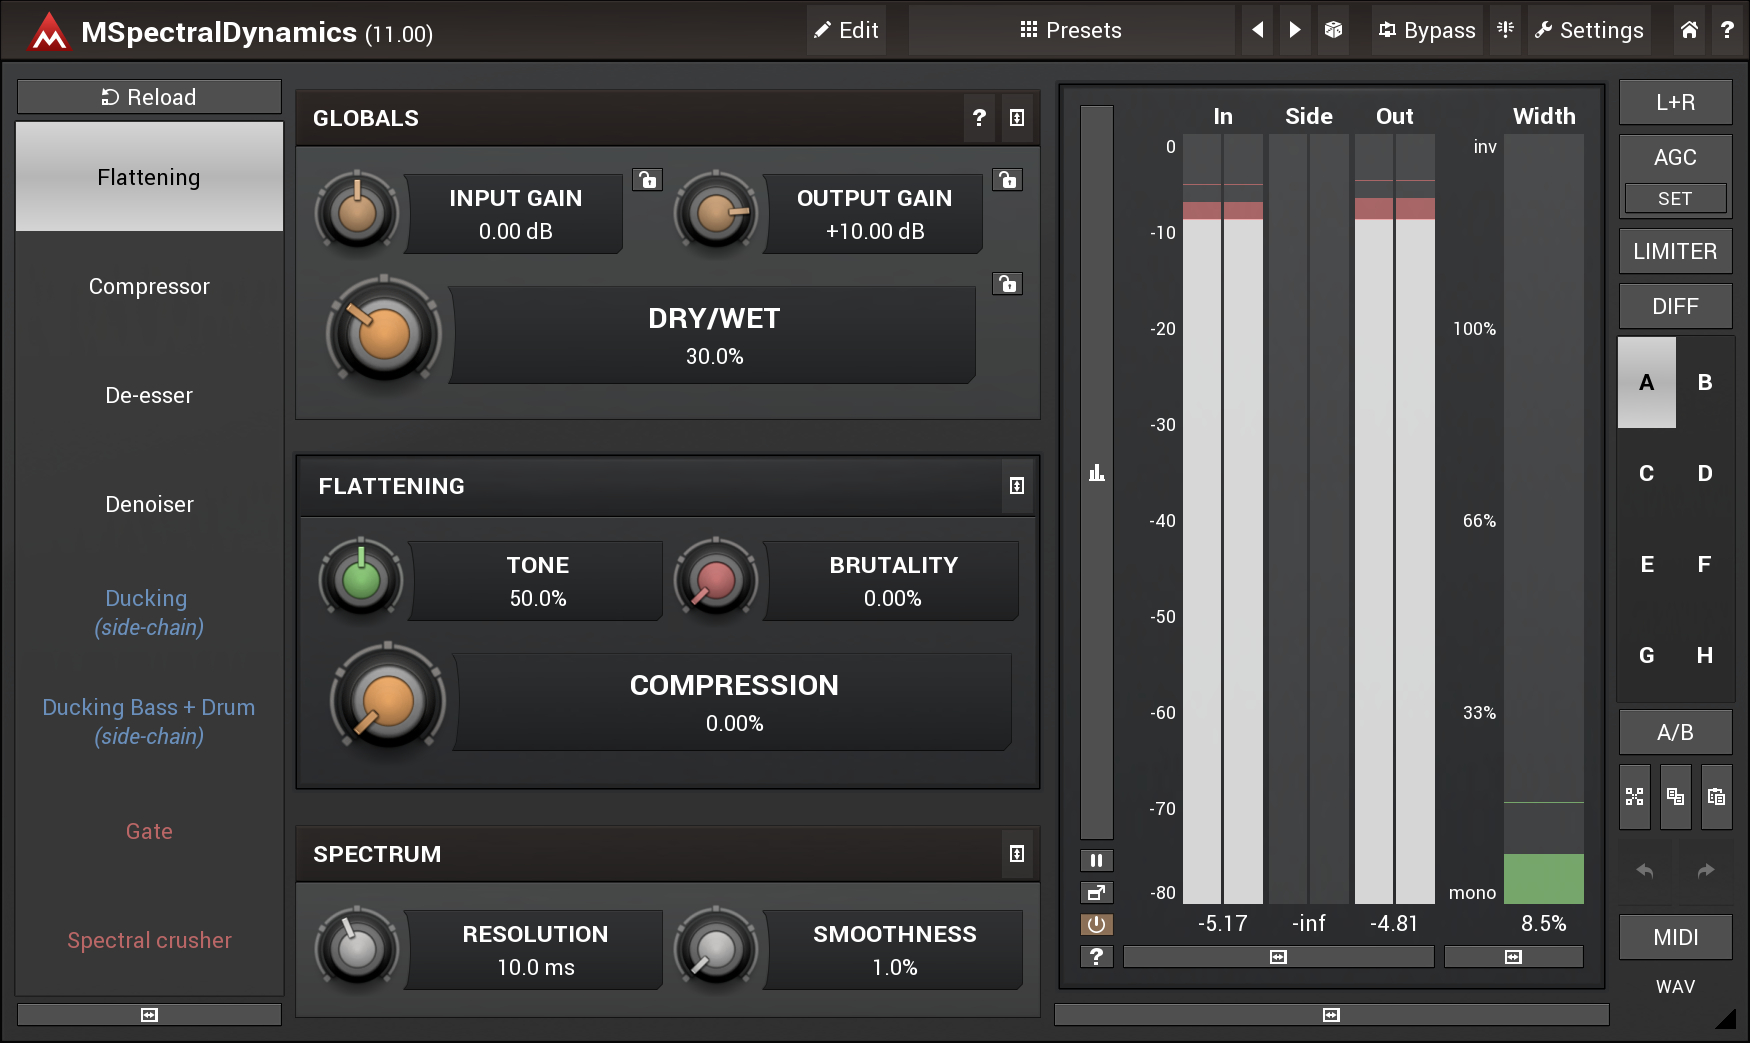Toggle AGC automatic gain compensation

coord(1675,157)
